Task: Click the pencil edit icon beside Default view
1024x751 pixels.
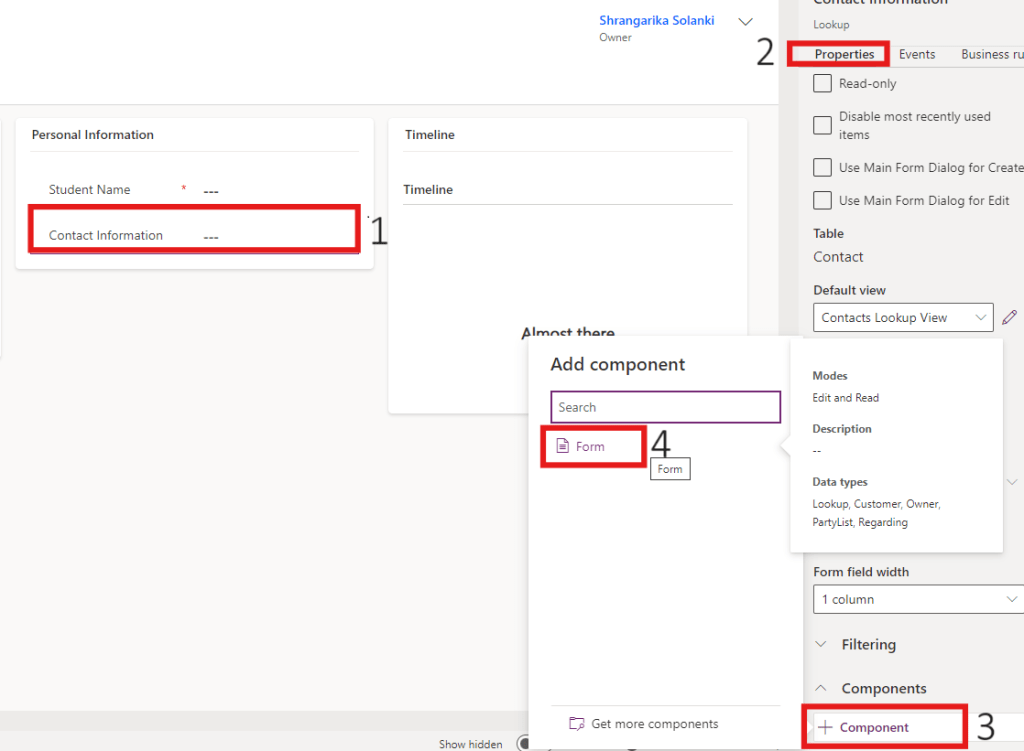Action: tap(1009, 318)
